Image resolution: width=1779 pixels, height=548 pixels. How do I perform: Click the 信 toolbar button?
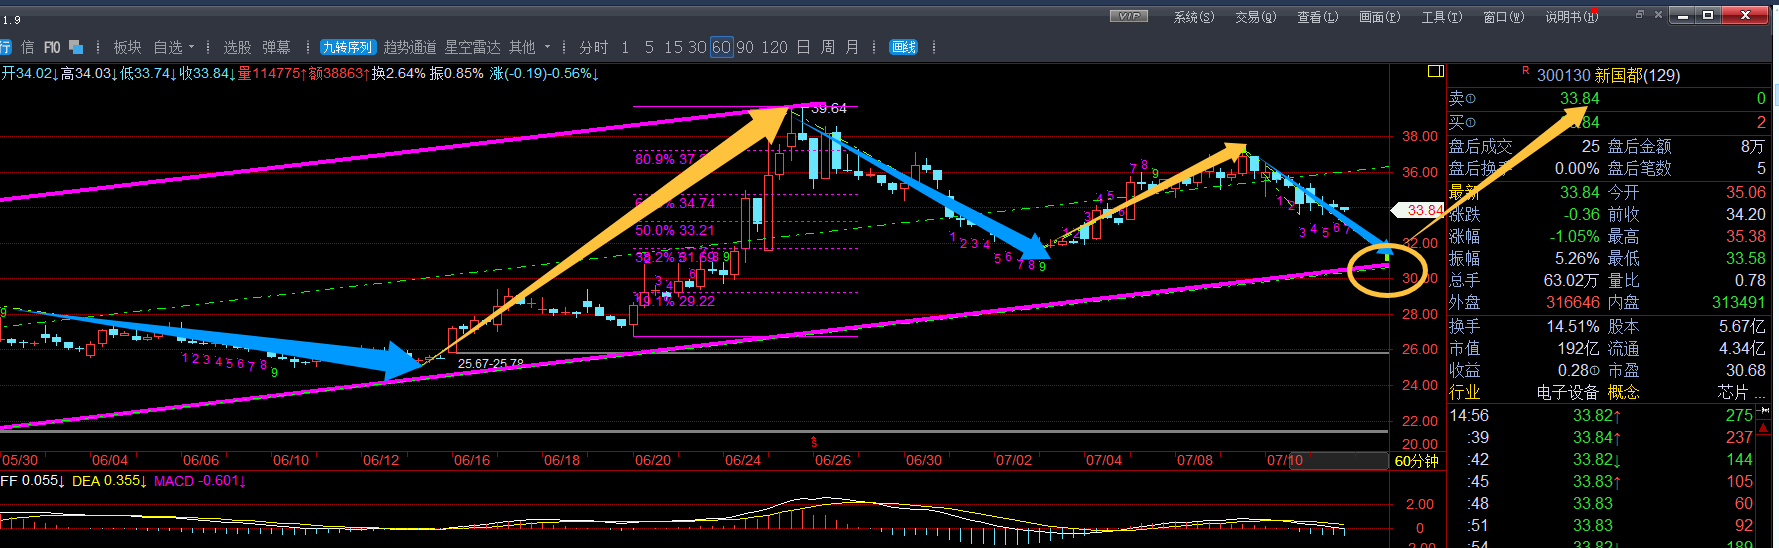[27, 47]
